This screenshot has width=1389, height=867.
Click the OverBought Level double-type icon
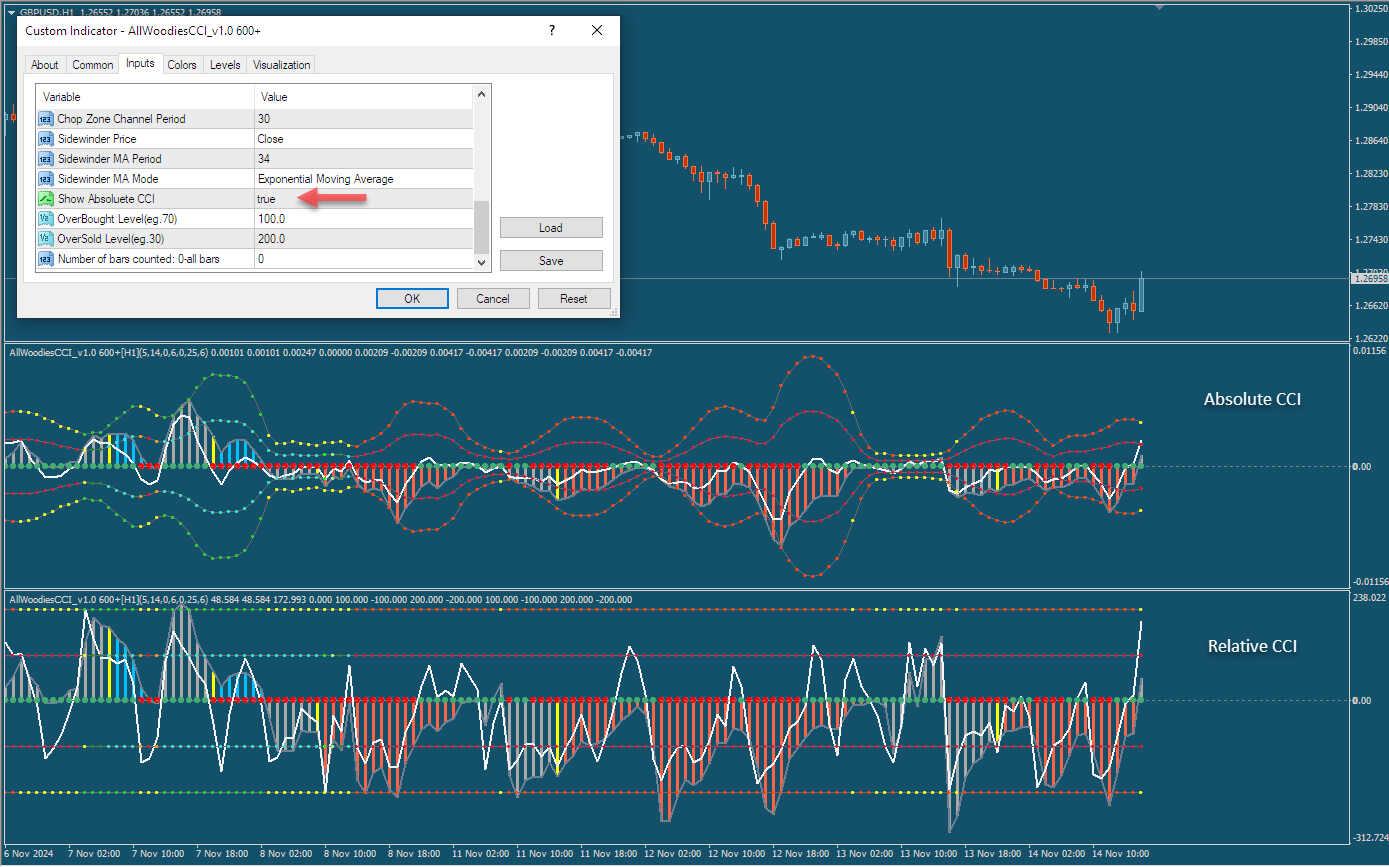click(45, 219)
